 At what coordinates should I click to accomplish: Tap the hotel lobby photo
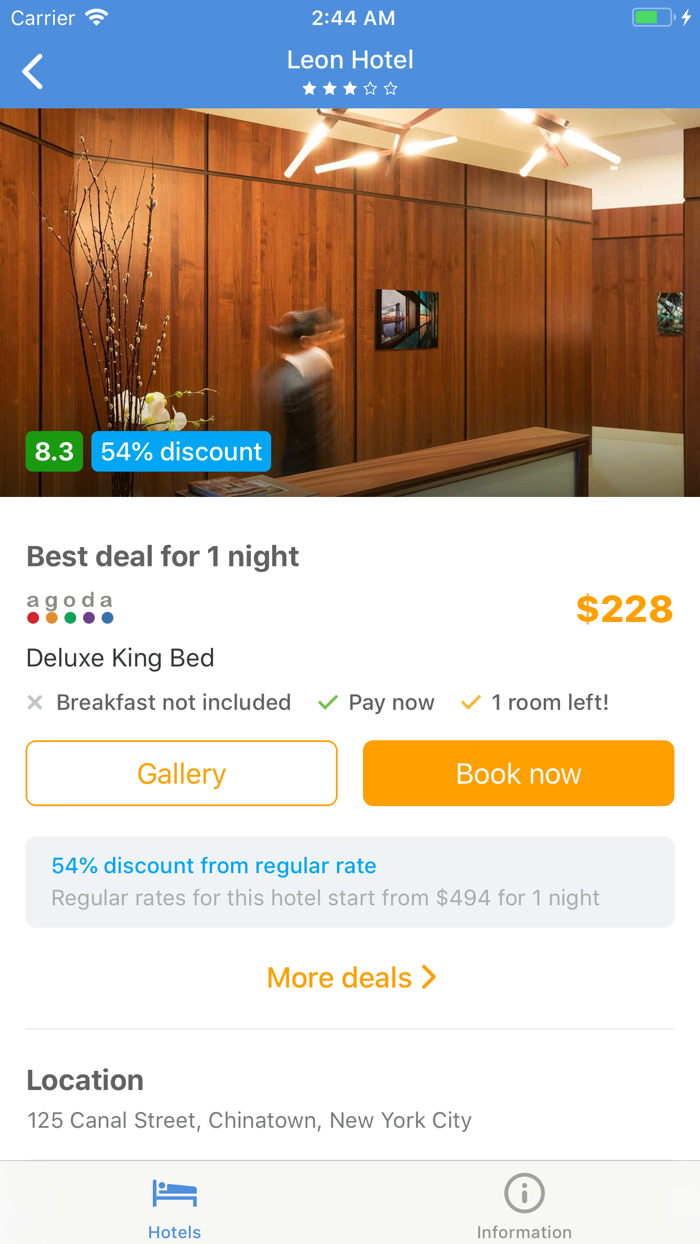(350, 300)
